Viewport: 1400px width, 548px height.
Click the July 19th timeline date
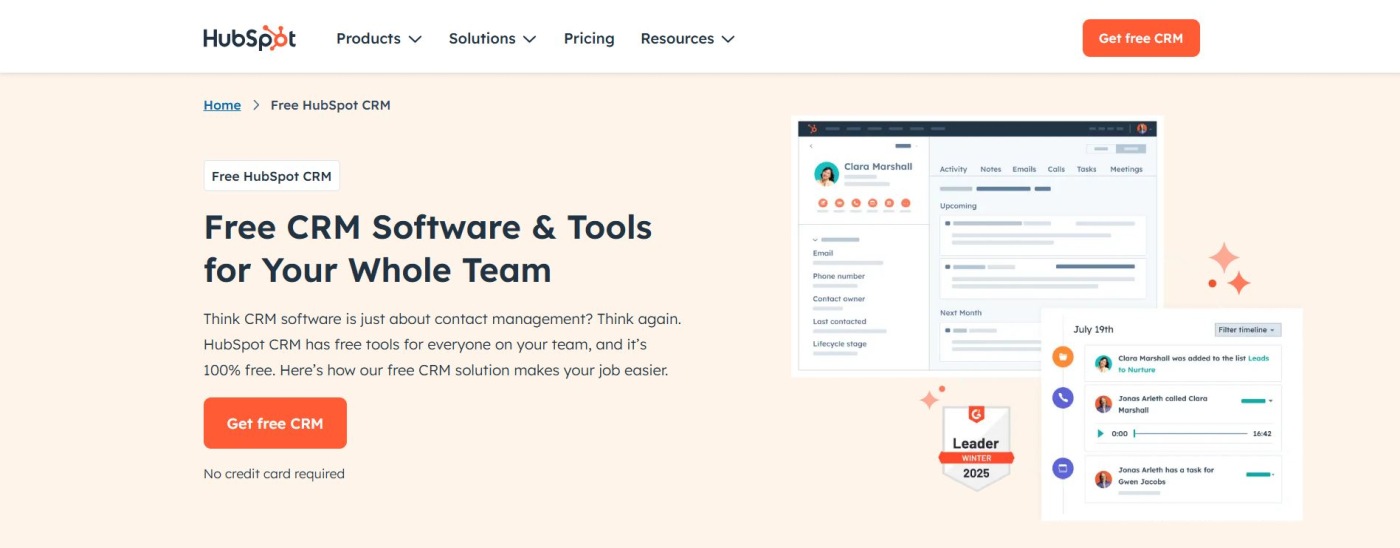pyautogui.click(x=1093, y=329)
